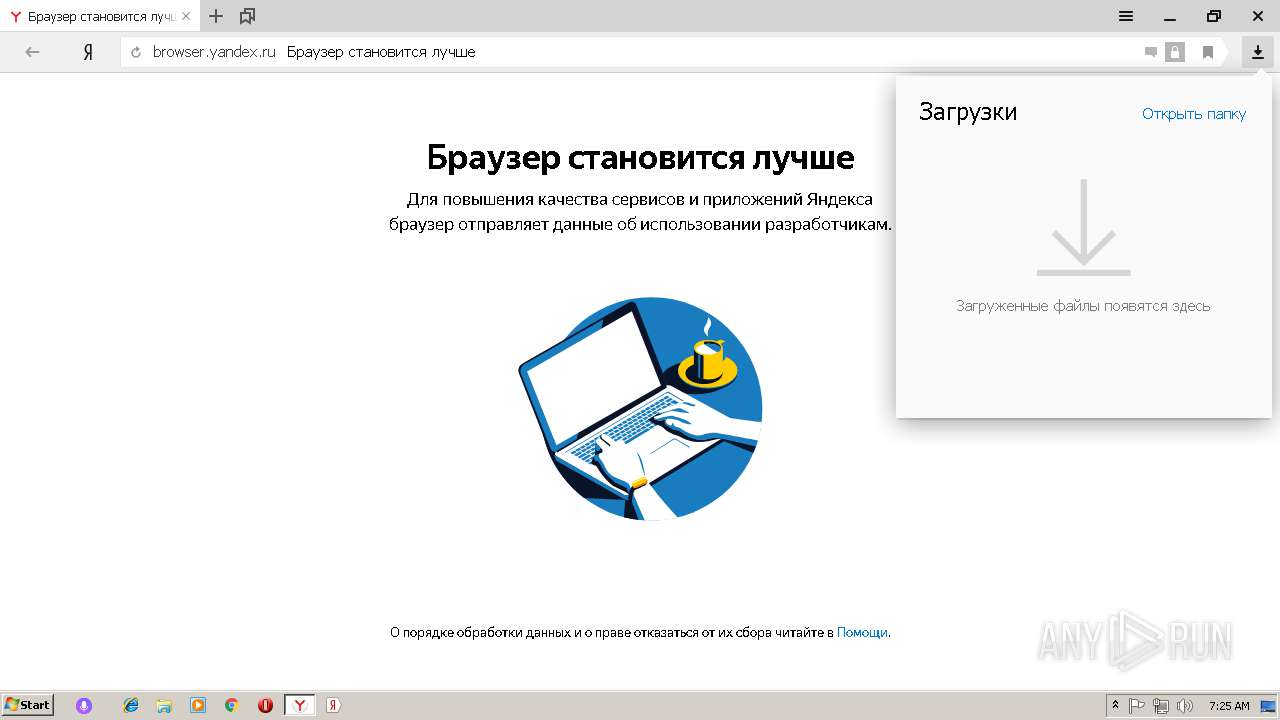Open Windows Explorer folder from taskbar
The width and height of the screenshot is (1280, 720).
coord(164,705)
